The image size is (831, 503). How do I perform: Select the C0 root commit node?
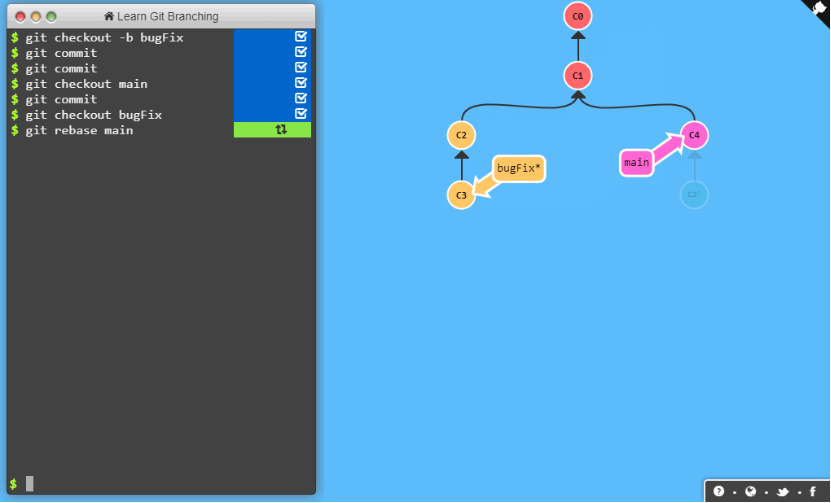point(578,16)
